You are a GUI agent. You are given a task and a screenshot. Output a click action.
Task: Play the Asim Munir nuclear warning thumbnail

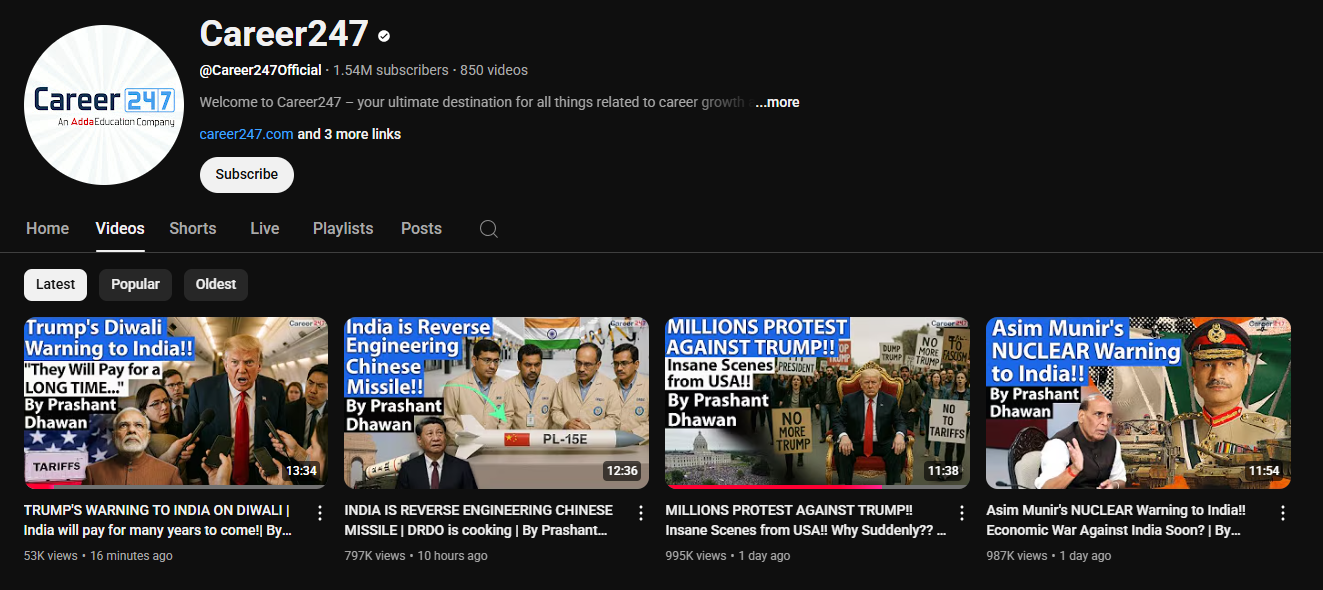click(1138, 402)
